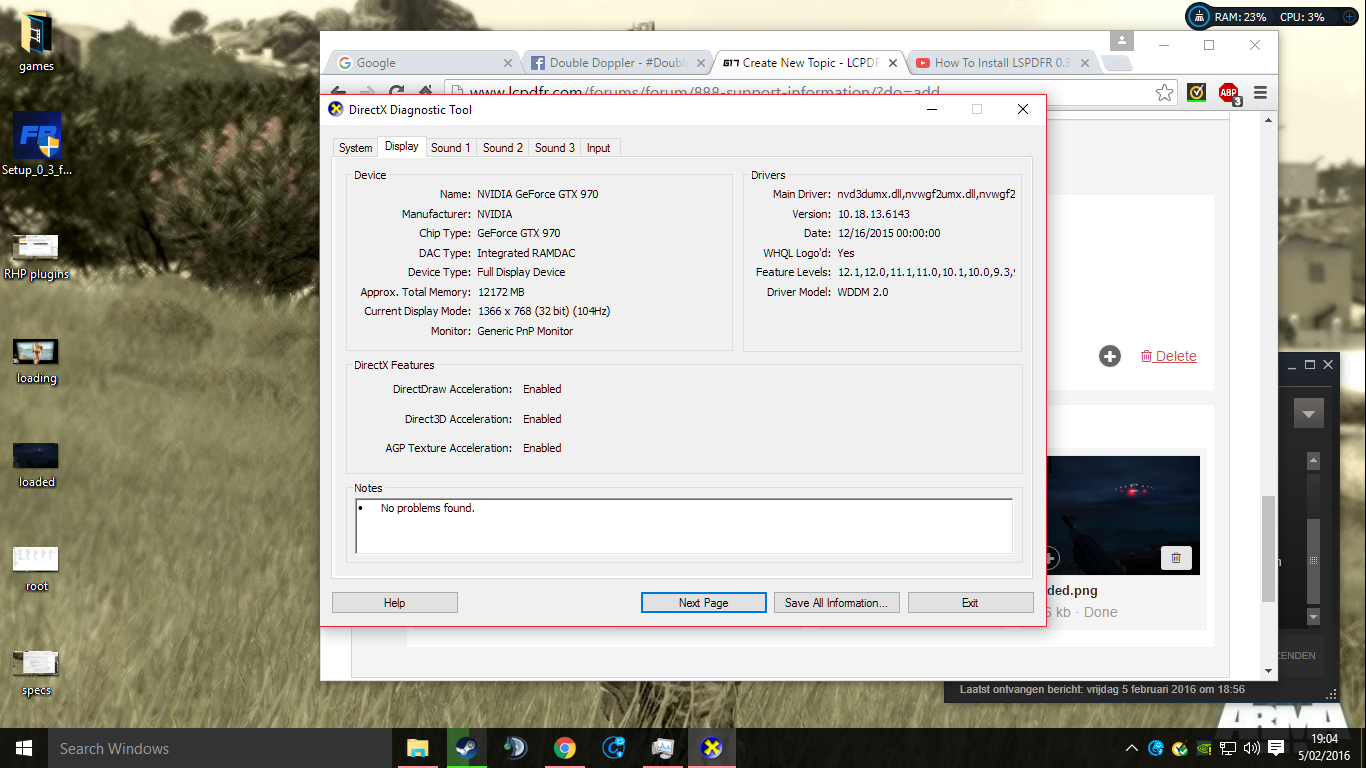Open the volume control in the tray
The image size is (1366, 768).
tap(1251, 748)
